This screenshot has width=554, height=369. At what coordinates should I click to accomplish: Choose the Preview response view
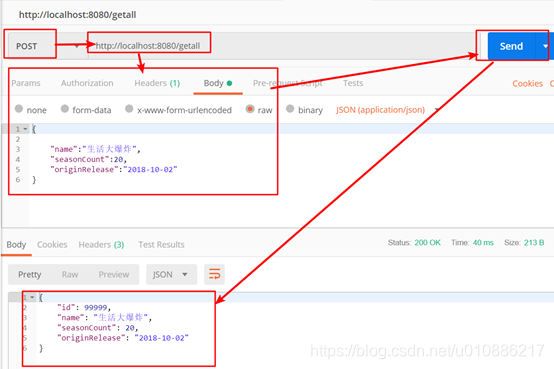pyautogui.click(x=114, y=275)
